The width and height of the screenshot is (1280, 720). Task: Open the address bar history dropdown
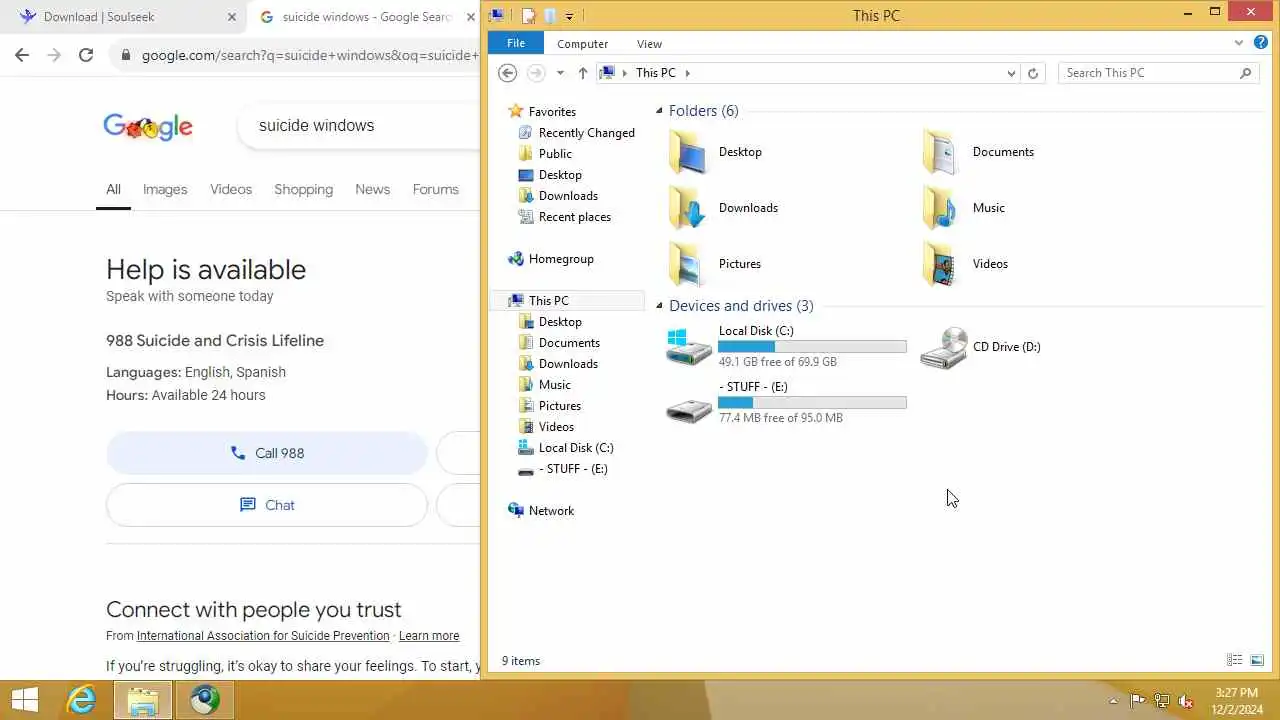(x=1011, y=73)
